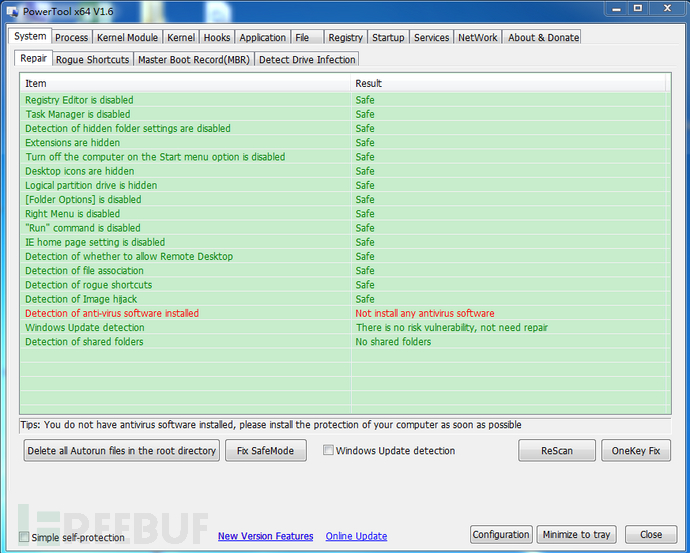Select the Detect Drive Infection sub-tab
The height and width of the screenshot is (553, 690).
[x=307, y=59]
